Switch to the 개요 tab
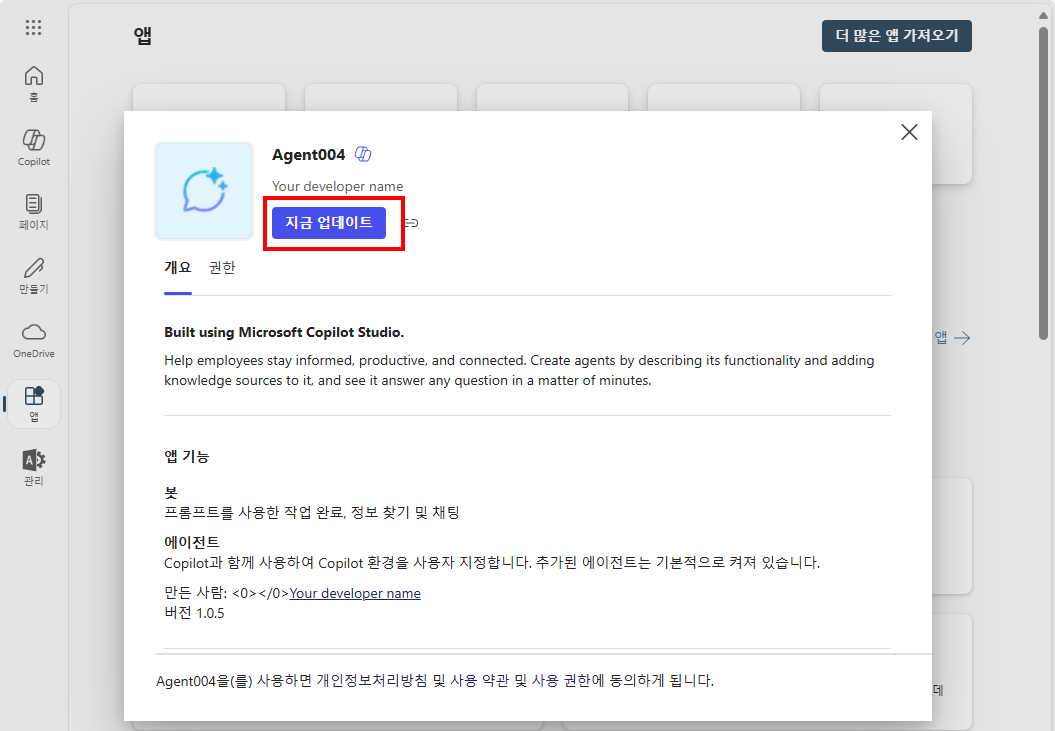Screen dimensions: 1055x731 point(178,268)
